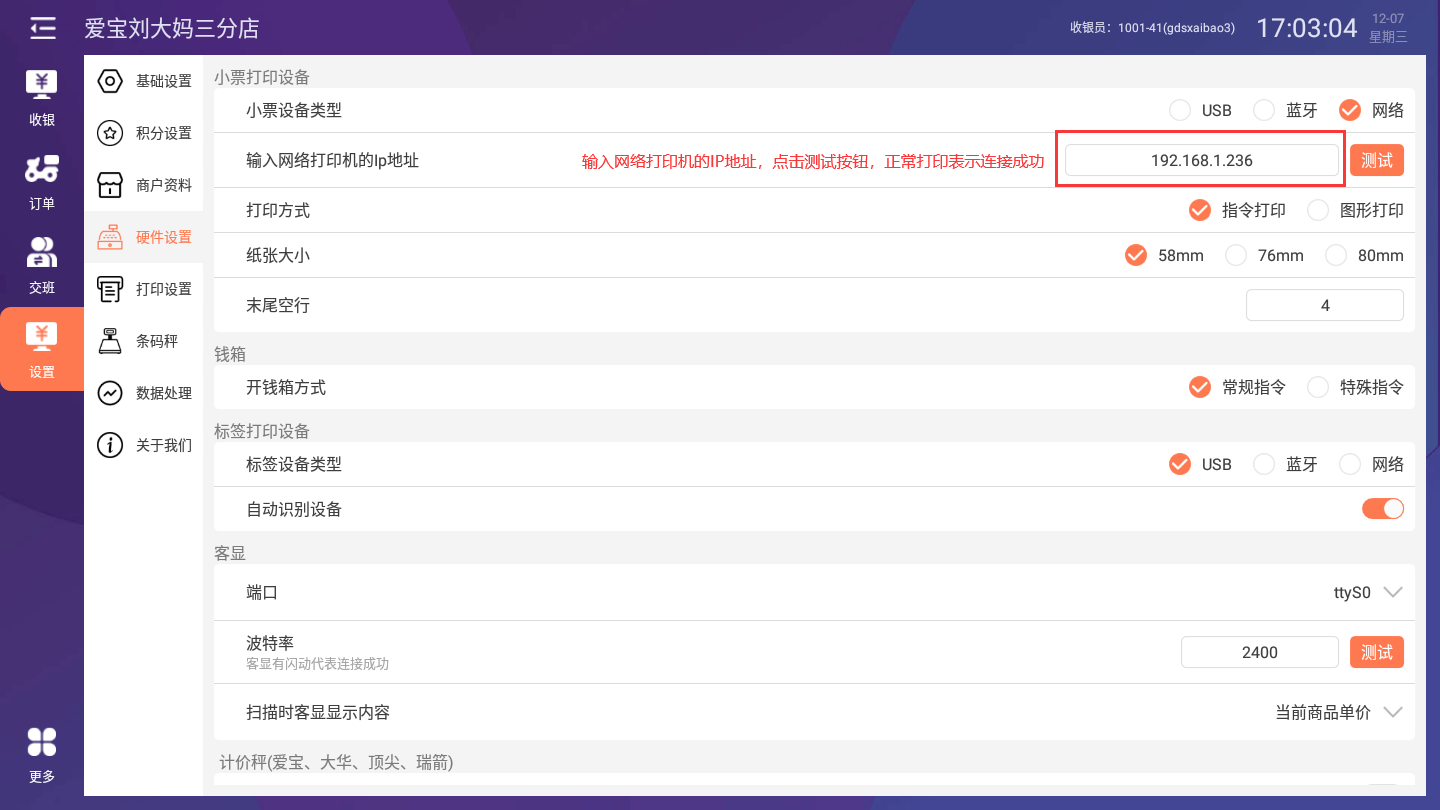1440x810 pixels.
Task: Click the 扫描时客显显示内容 label
Action: click(x=318, y=712)
